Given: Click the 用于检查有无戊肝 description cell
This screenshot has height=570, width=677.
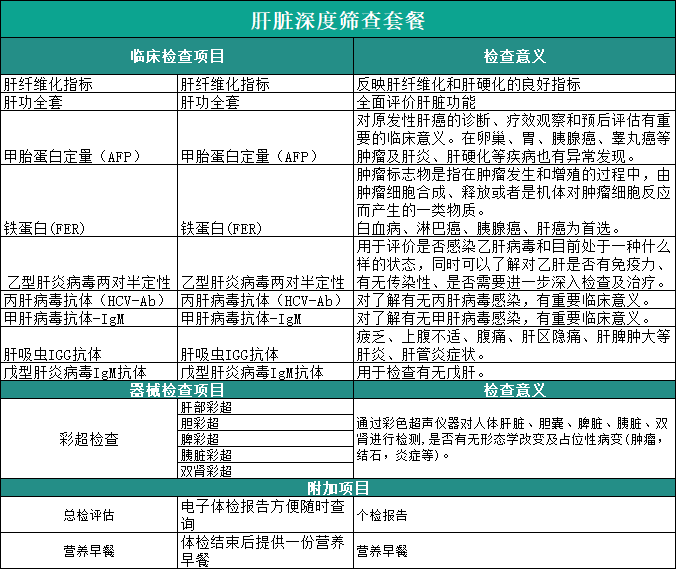Looking at the screenshot, I should (x=514, y=372).
